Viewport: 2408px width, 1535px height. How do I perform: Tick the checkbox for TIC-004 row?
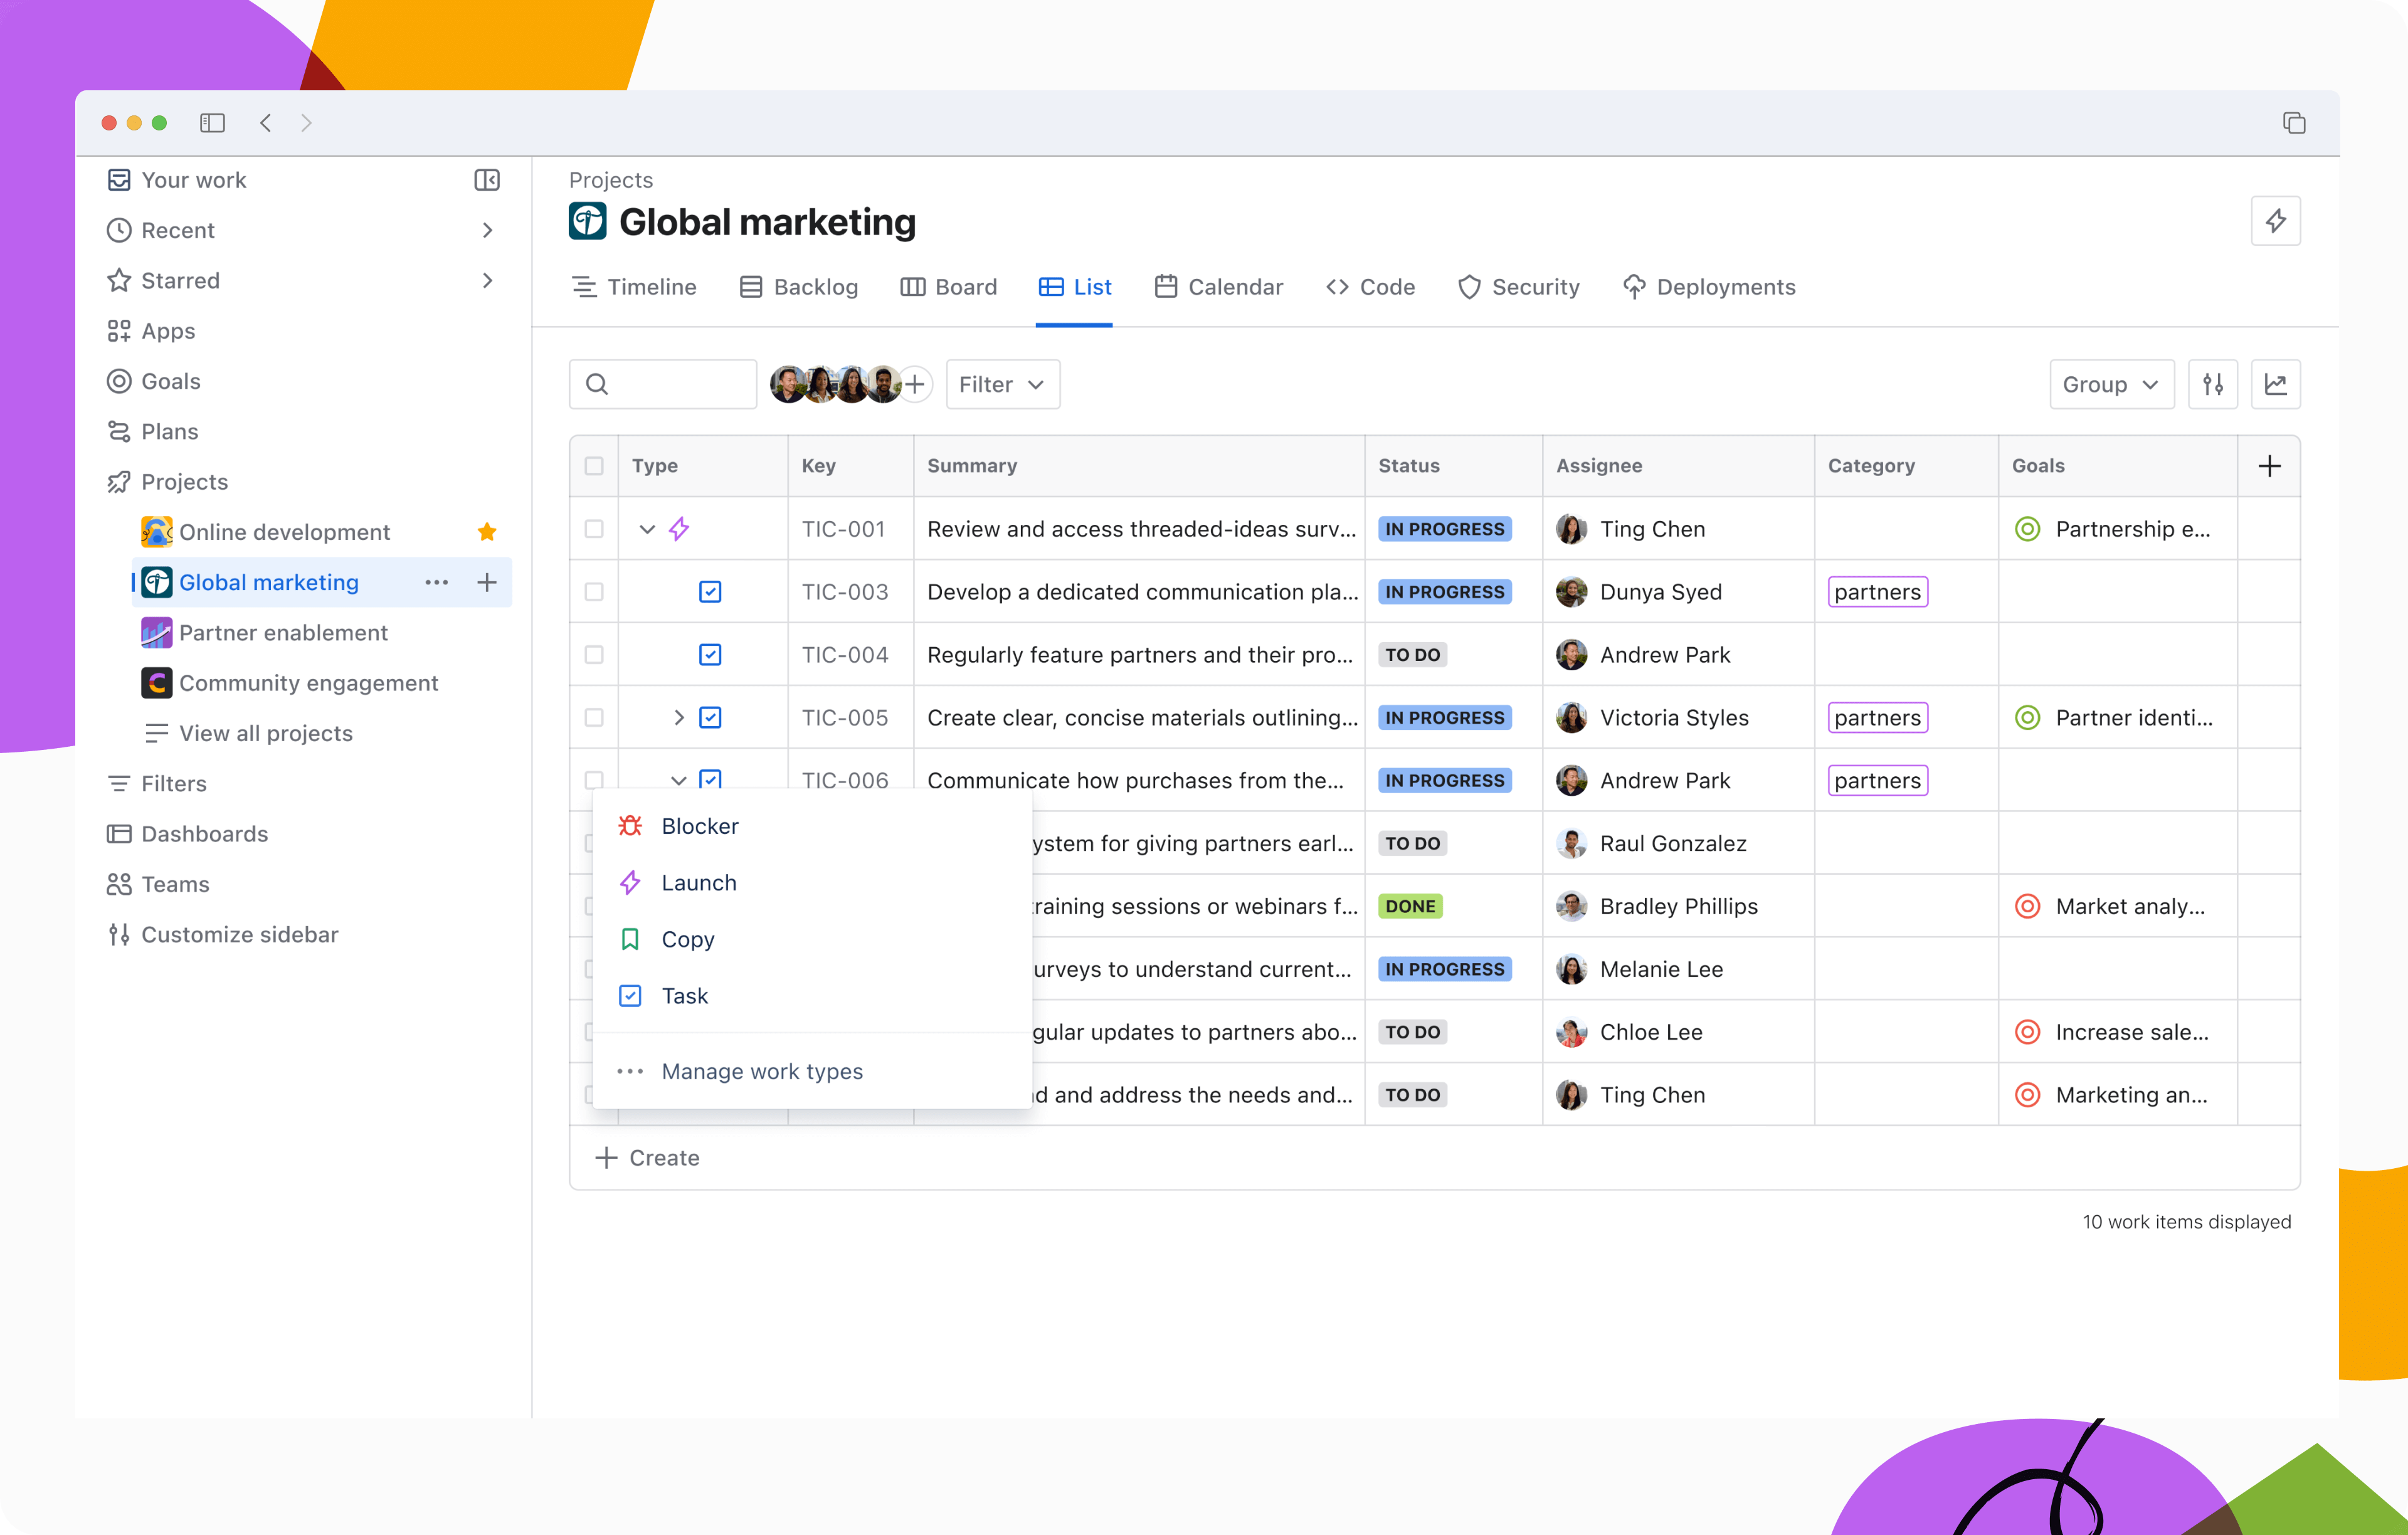tap(594, 655)
